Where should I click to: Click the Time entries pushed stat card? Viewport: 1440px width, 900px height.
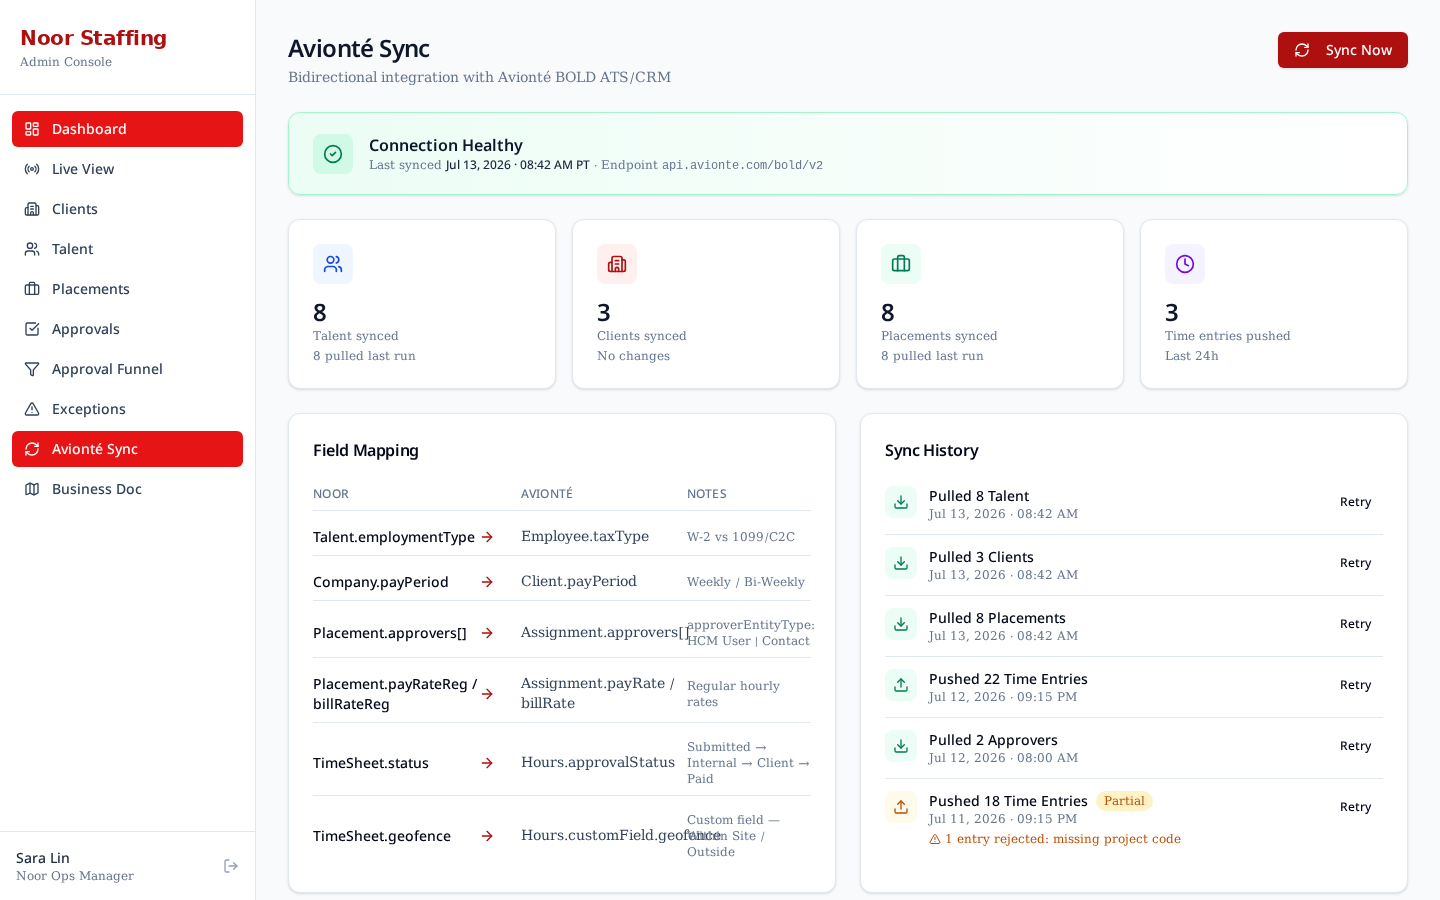pyautogui.click(x=1274, y=304)
